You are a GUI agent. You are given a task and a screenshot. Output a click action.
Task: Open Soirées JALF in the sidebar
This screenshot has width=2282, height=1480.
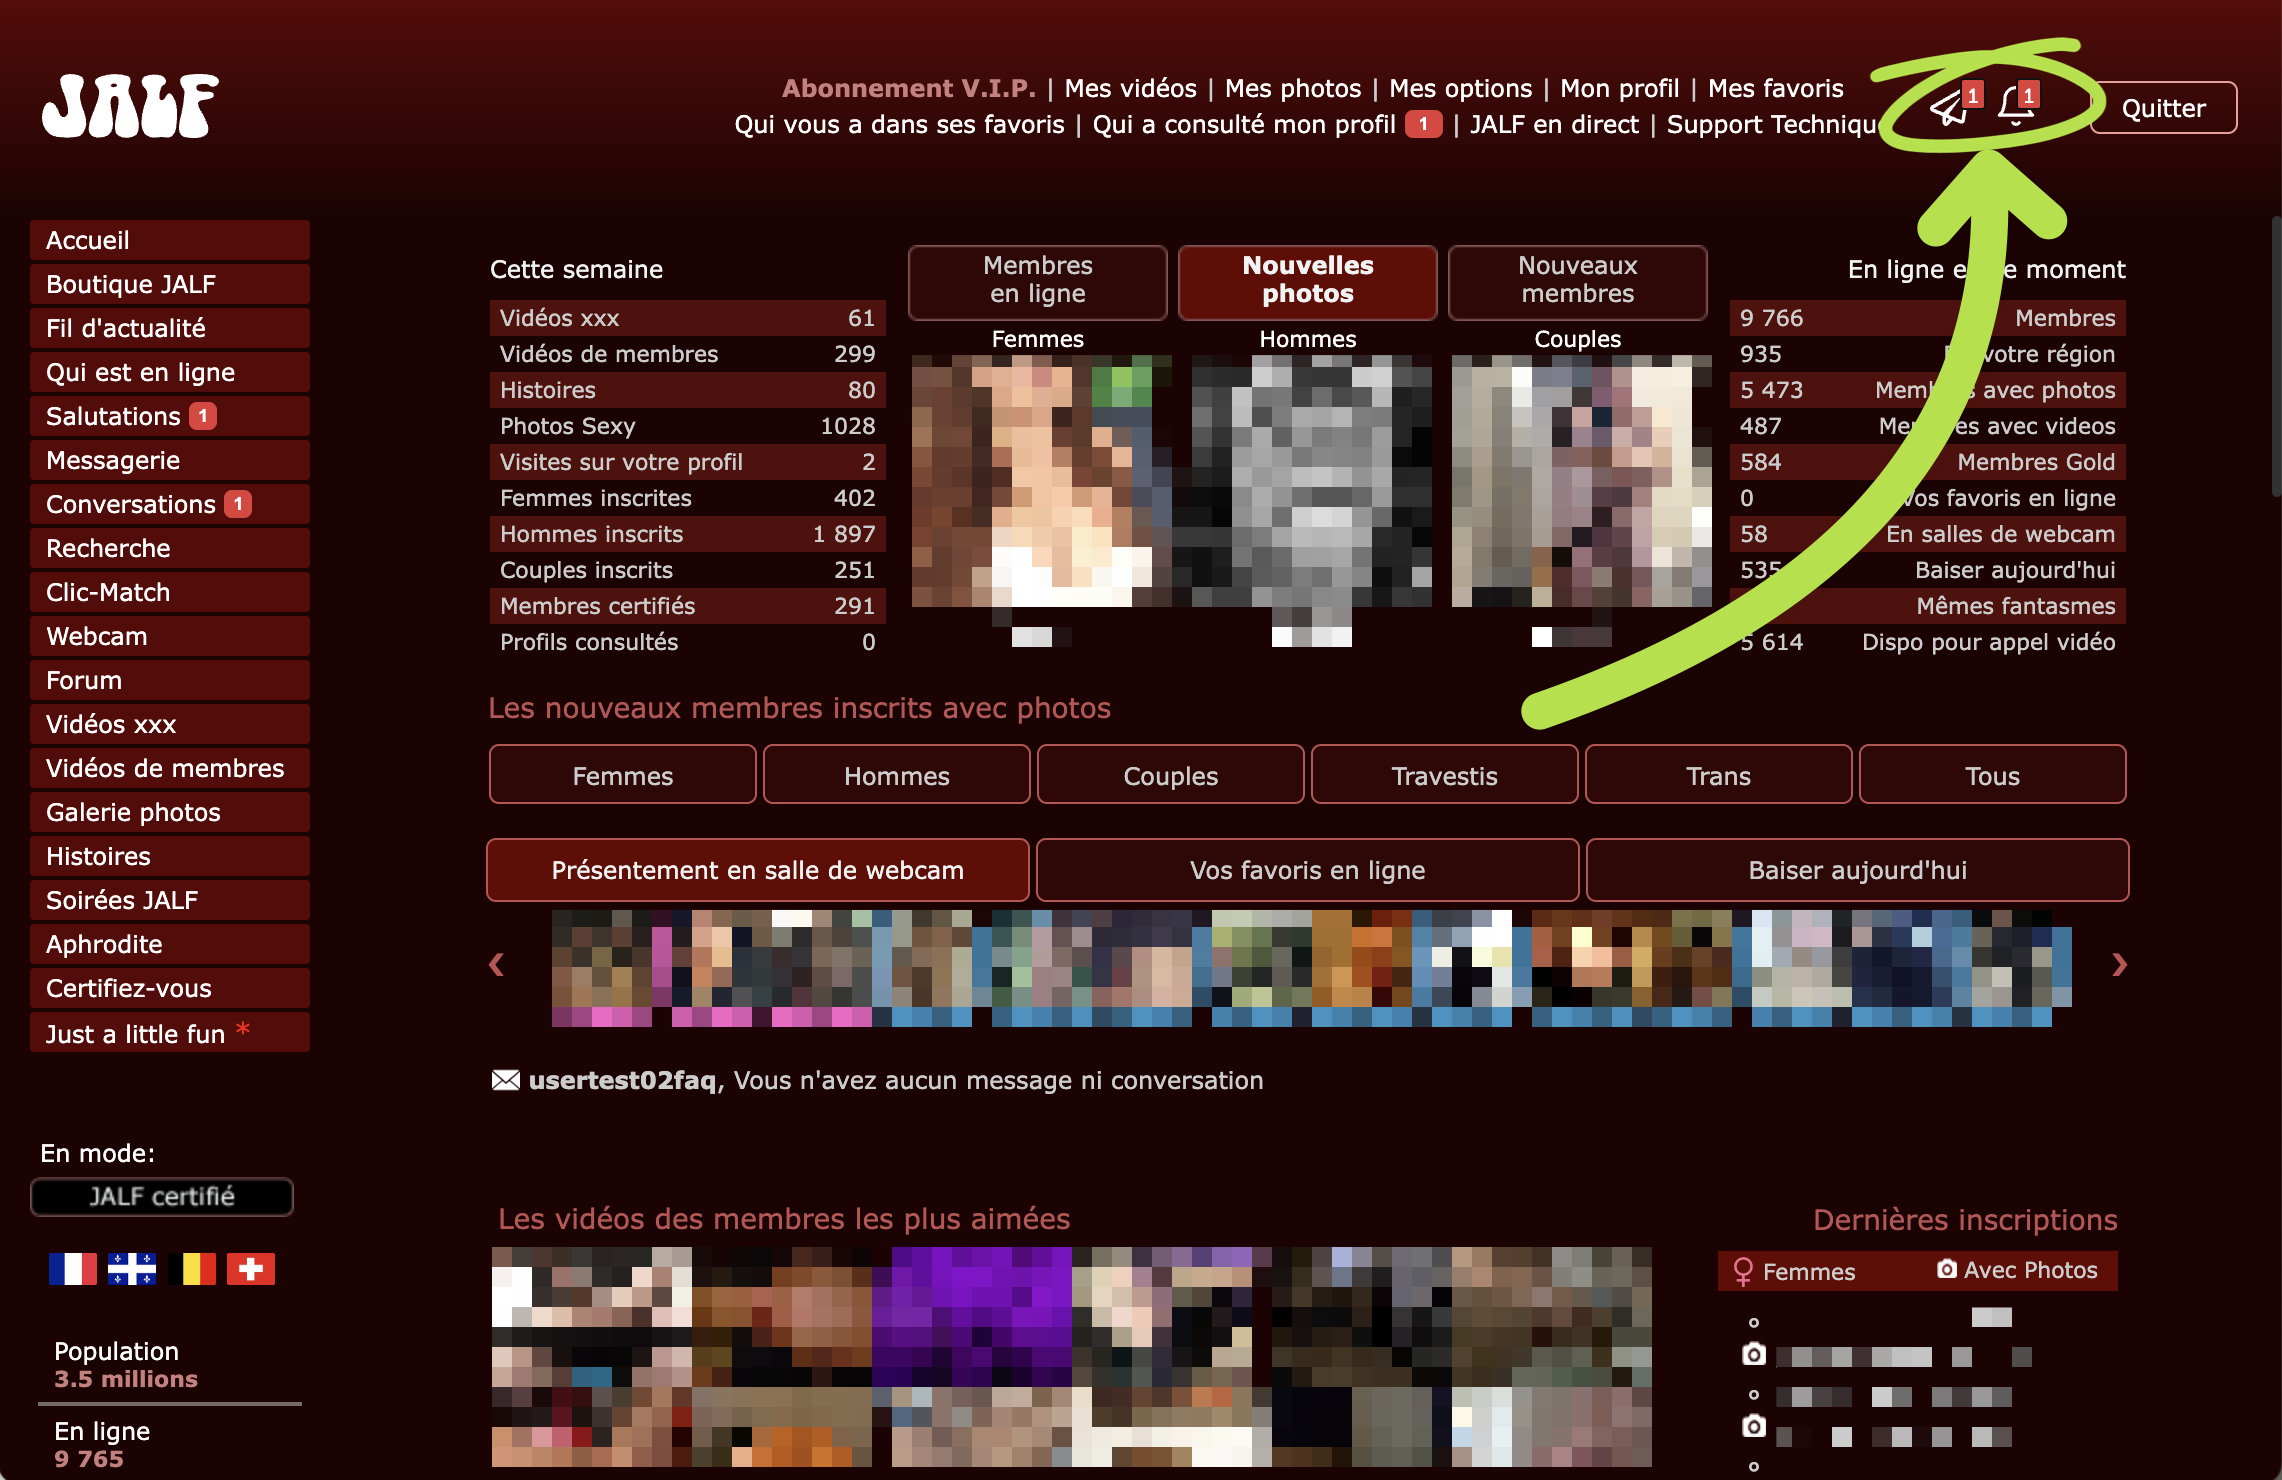(170, 900)
